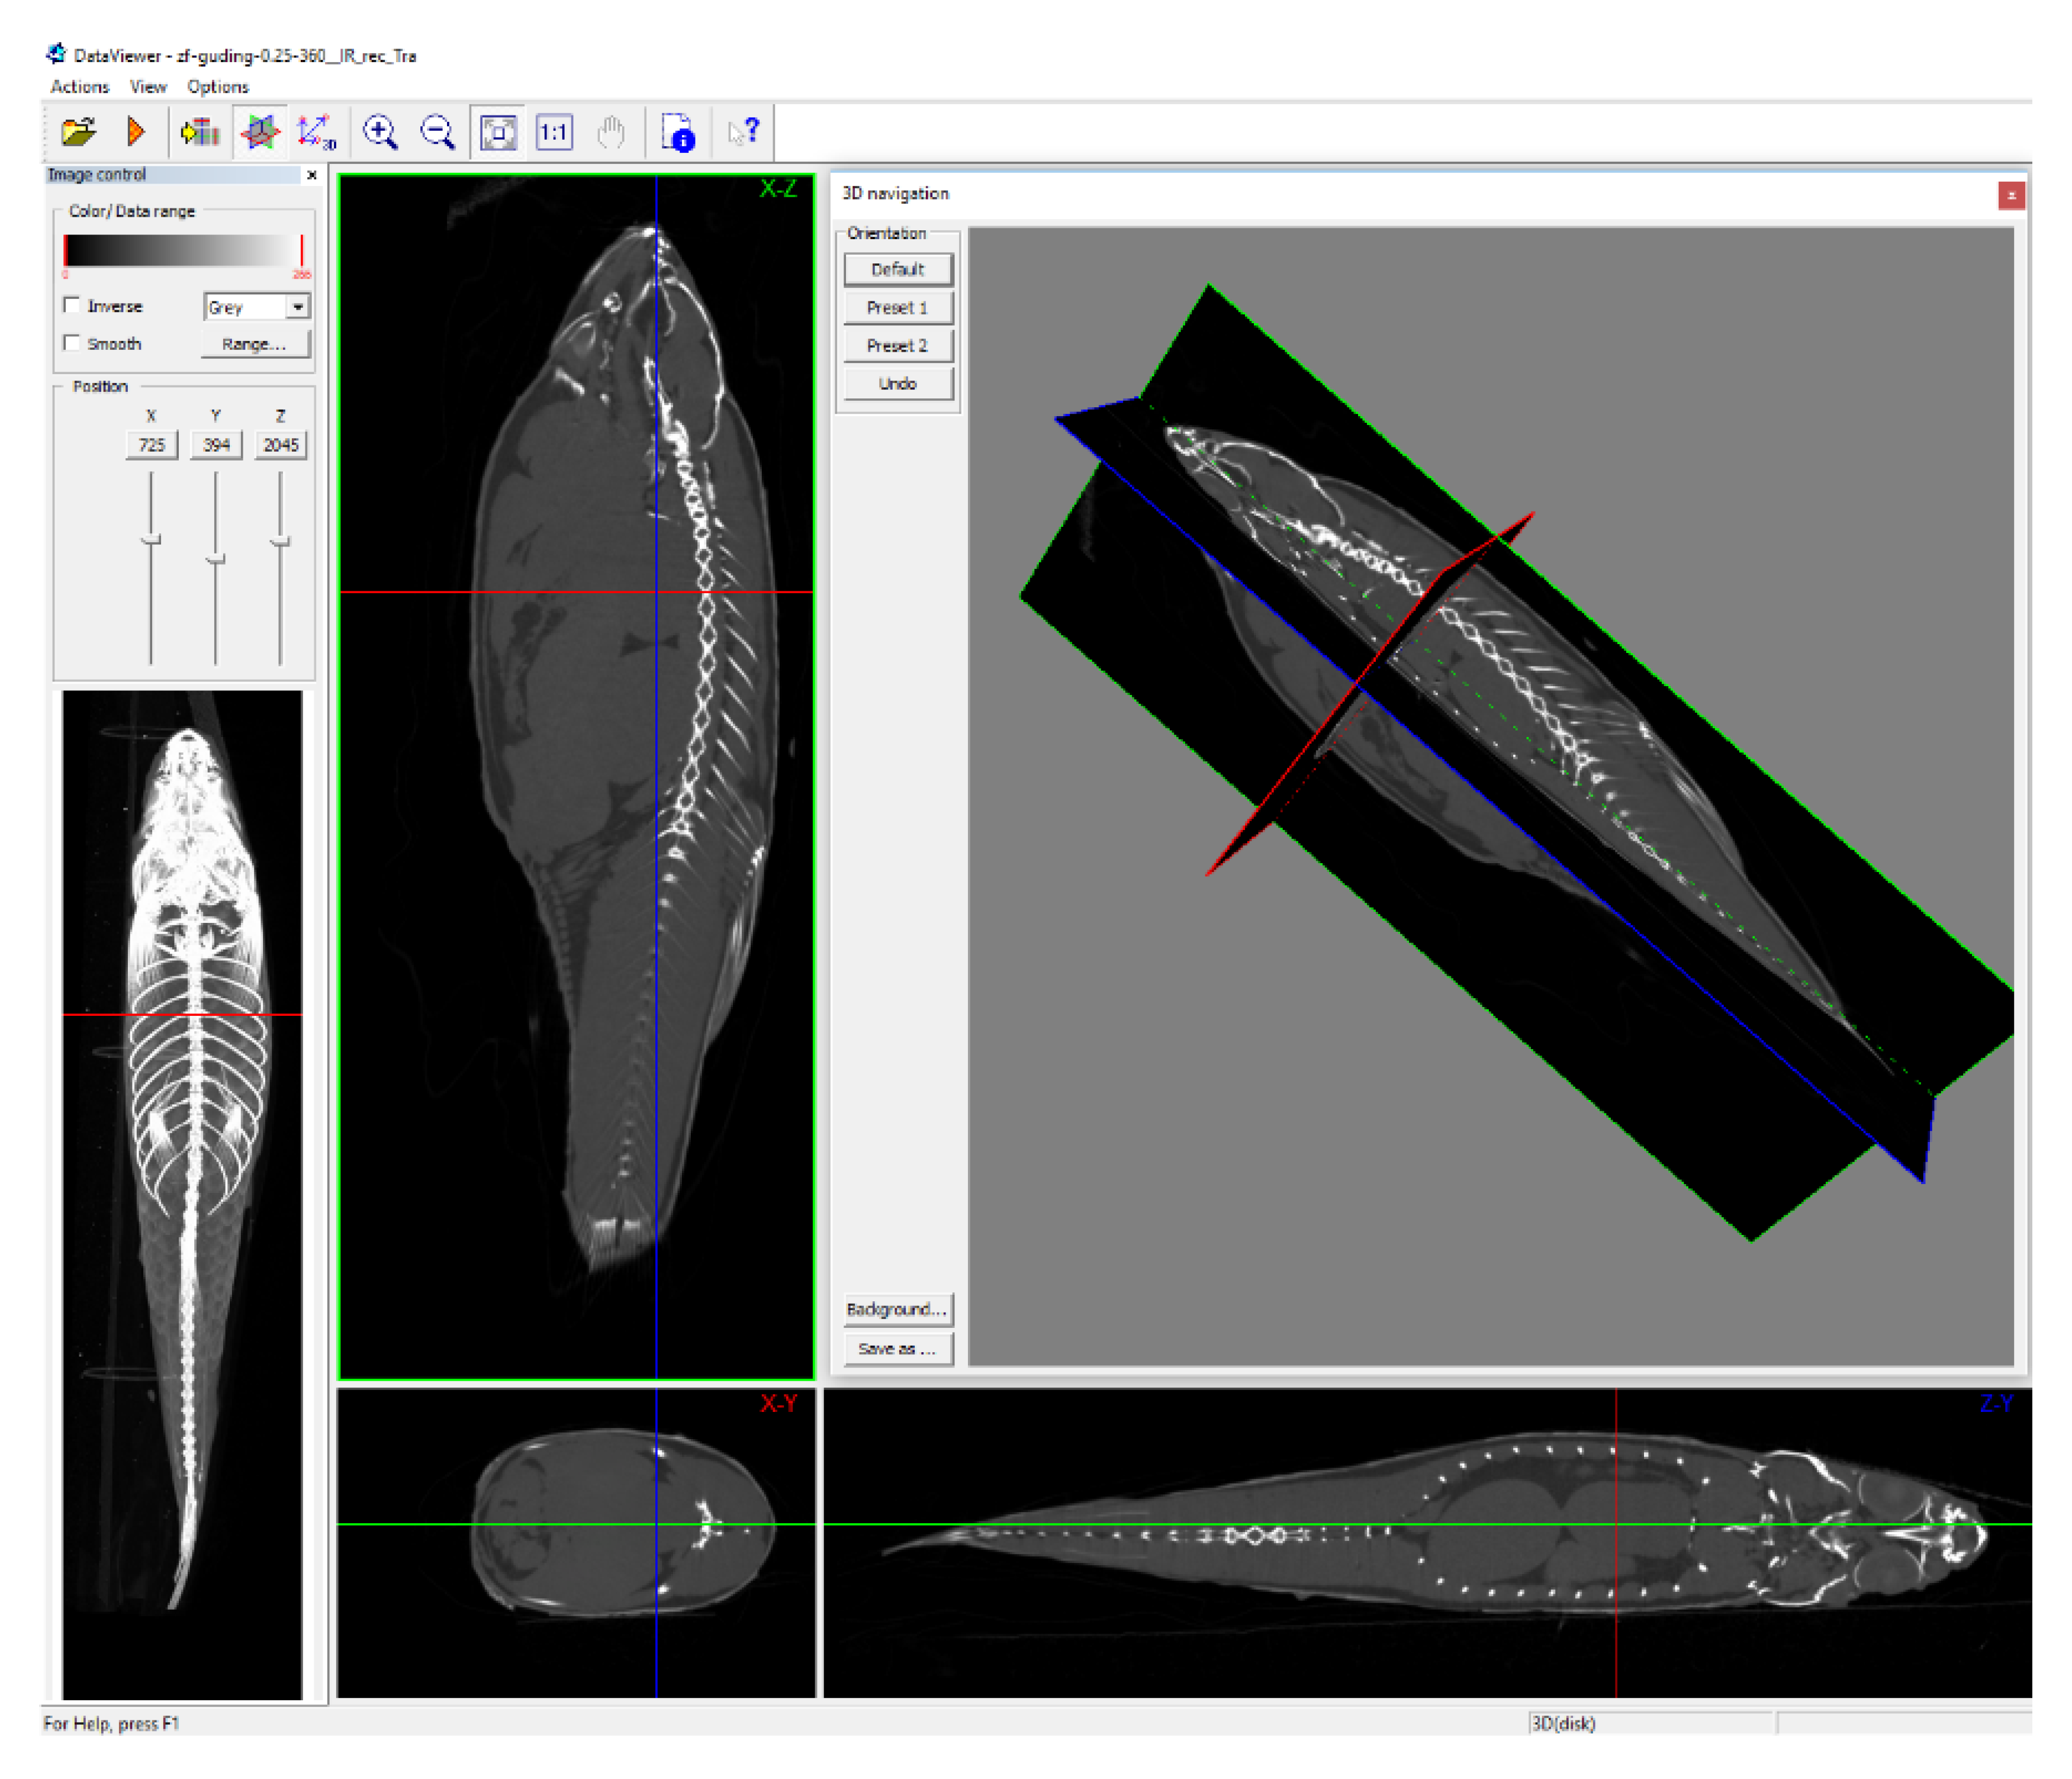Click the Range... button
Image resolution: width=2072 pixels, height=1779 pixels.
coord(254,344)
